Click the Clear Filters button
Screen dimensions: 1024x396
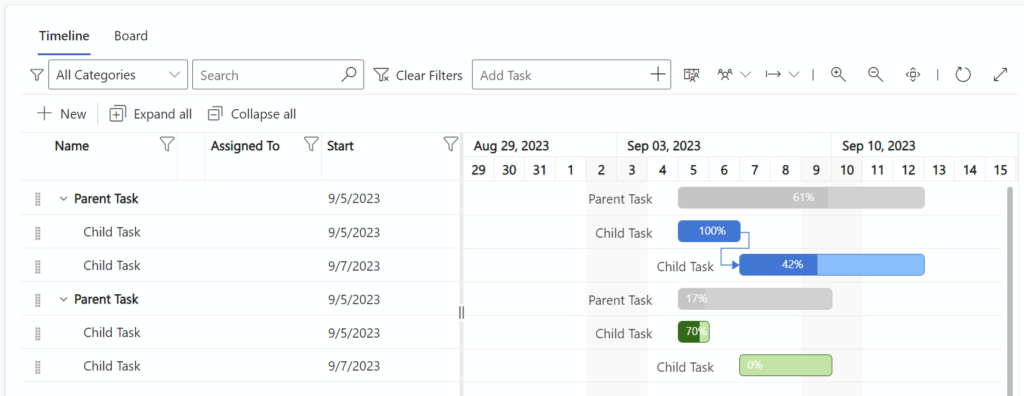click(418, 75)
